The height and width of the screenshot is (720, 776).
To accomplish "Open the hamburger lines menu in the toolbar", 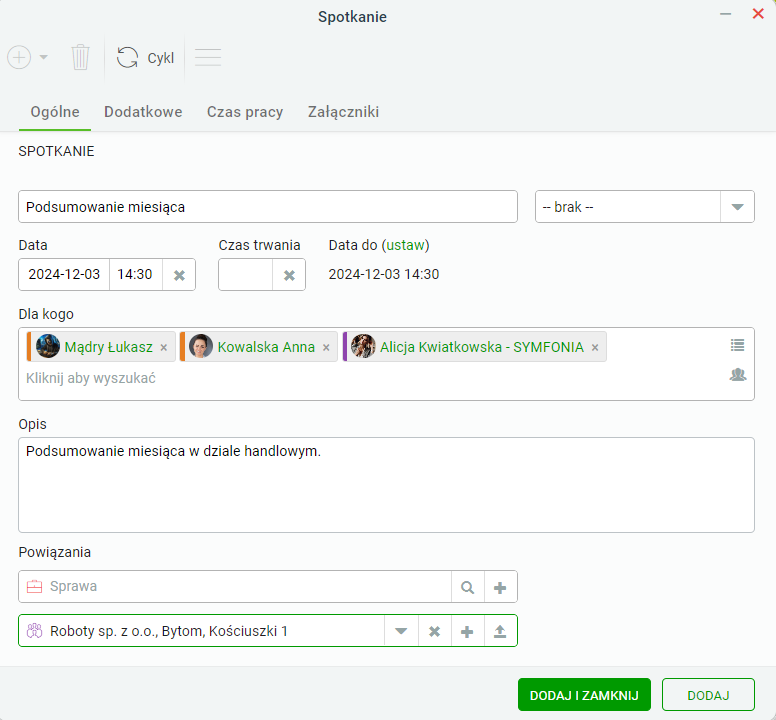I will (208, 57).
